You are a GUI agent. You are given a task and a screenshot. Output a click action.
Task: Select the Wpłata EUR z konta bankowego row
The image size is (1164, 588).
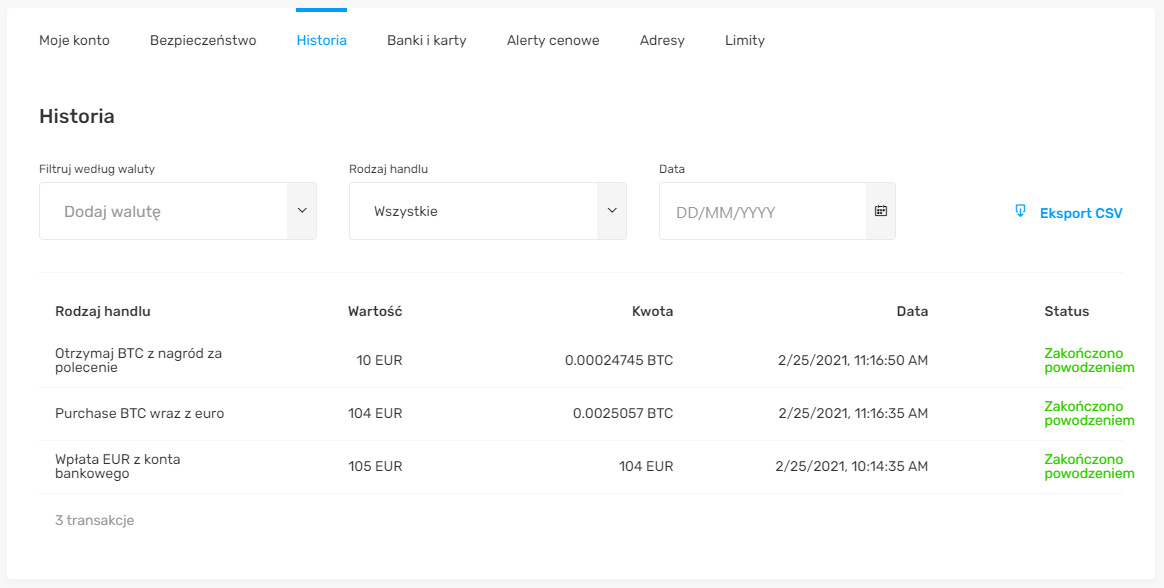(x=581, y=466)
